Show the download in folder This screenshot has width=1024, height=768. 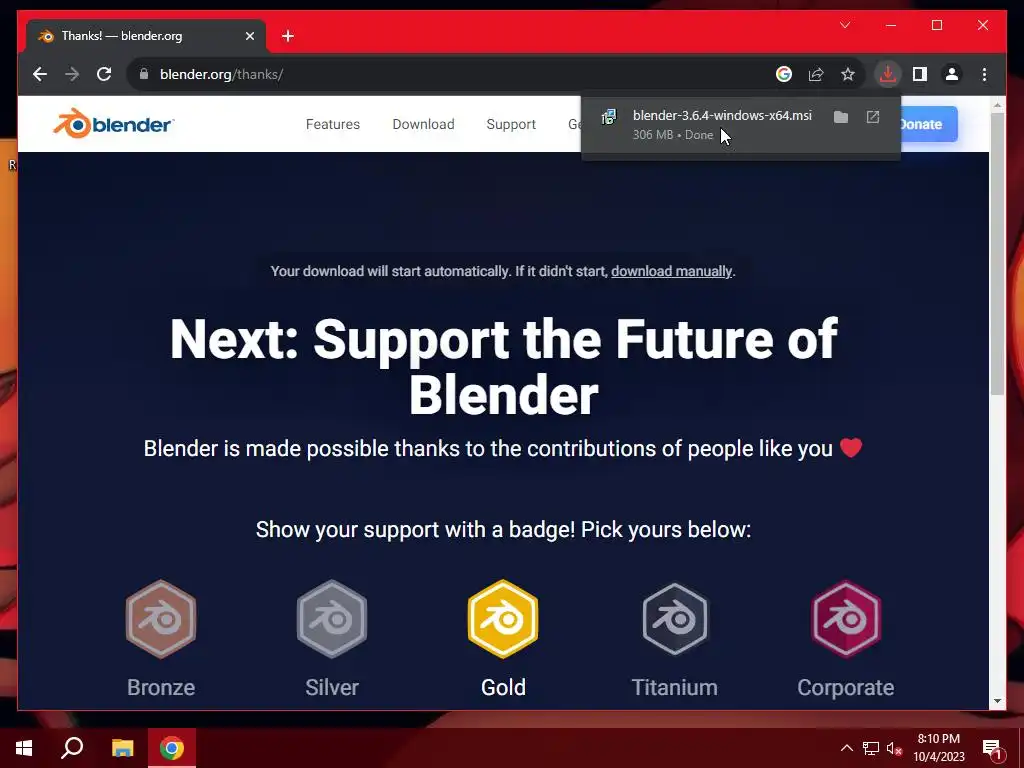(841, 117)
